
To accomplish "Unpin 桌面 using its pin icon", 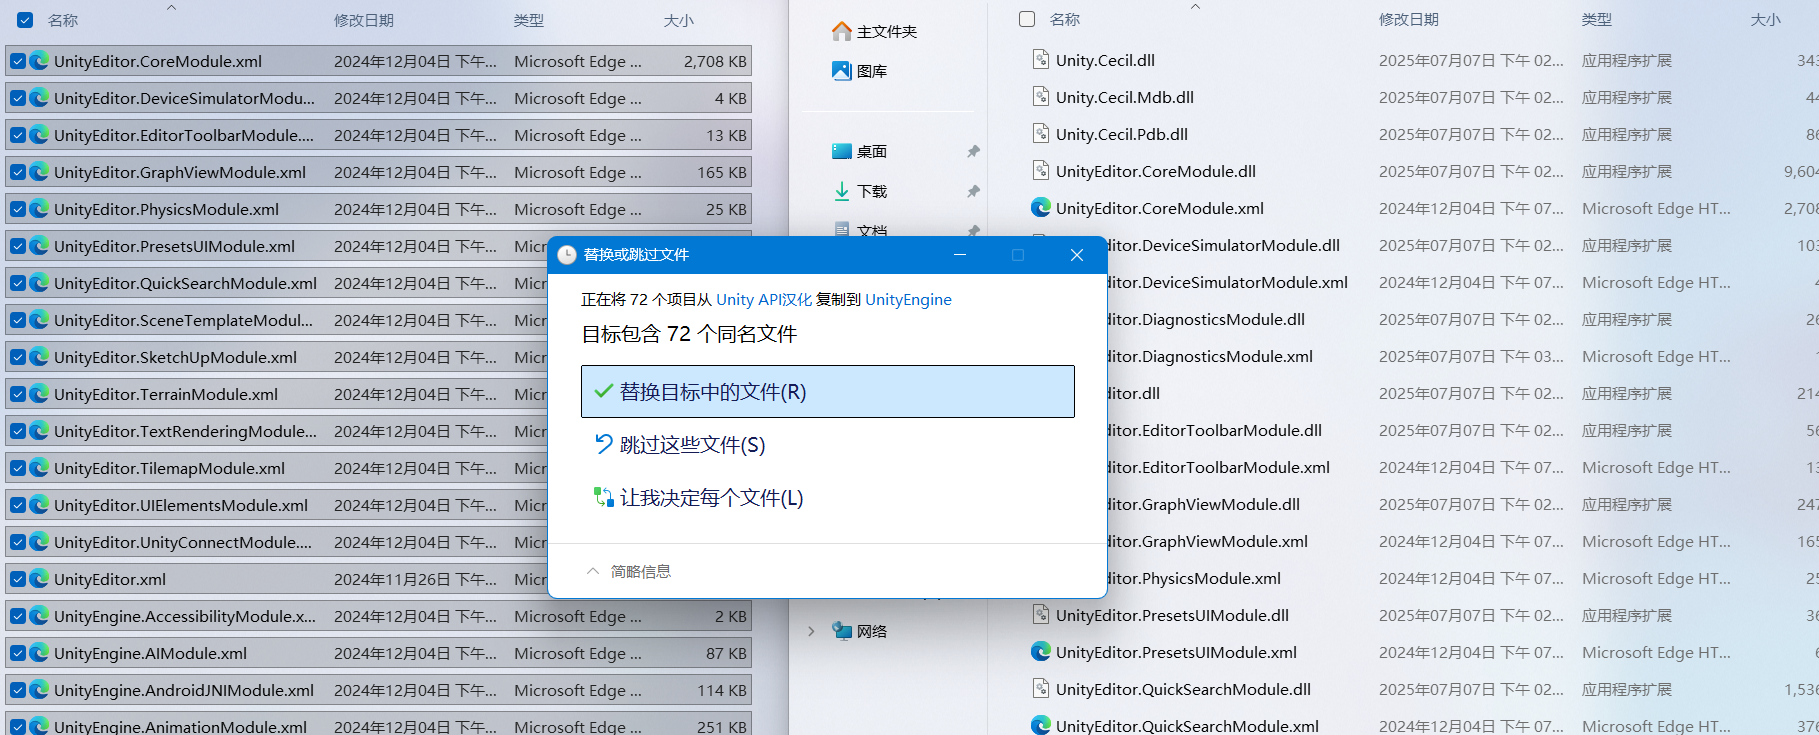I will tap(973, 151).
